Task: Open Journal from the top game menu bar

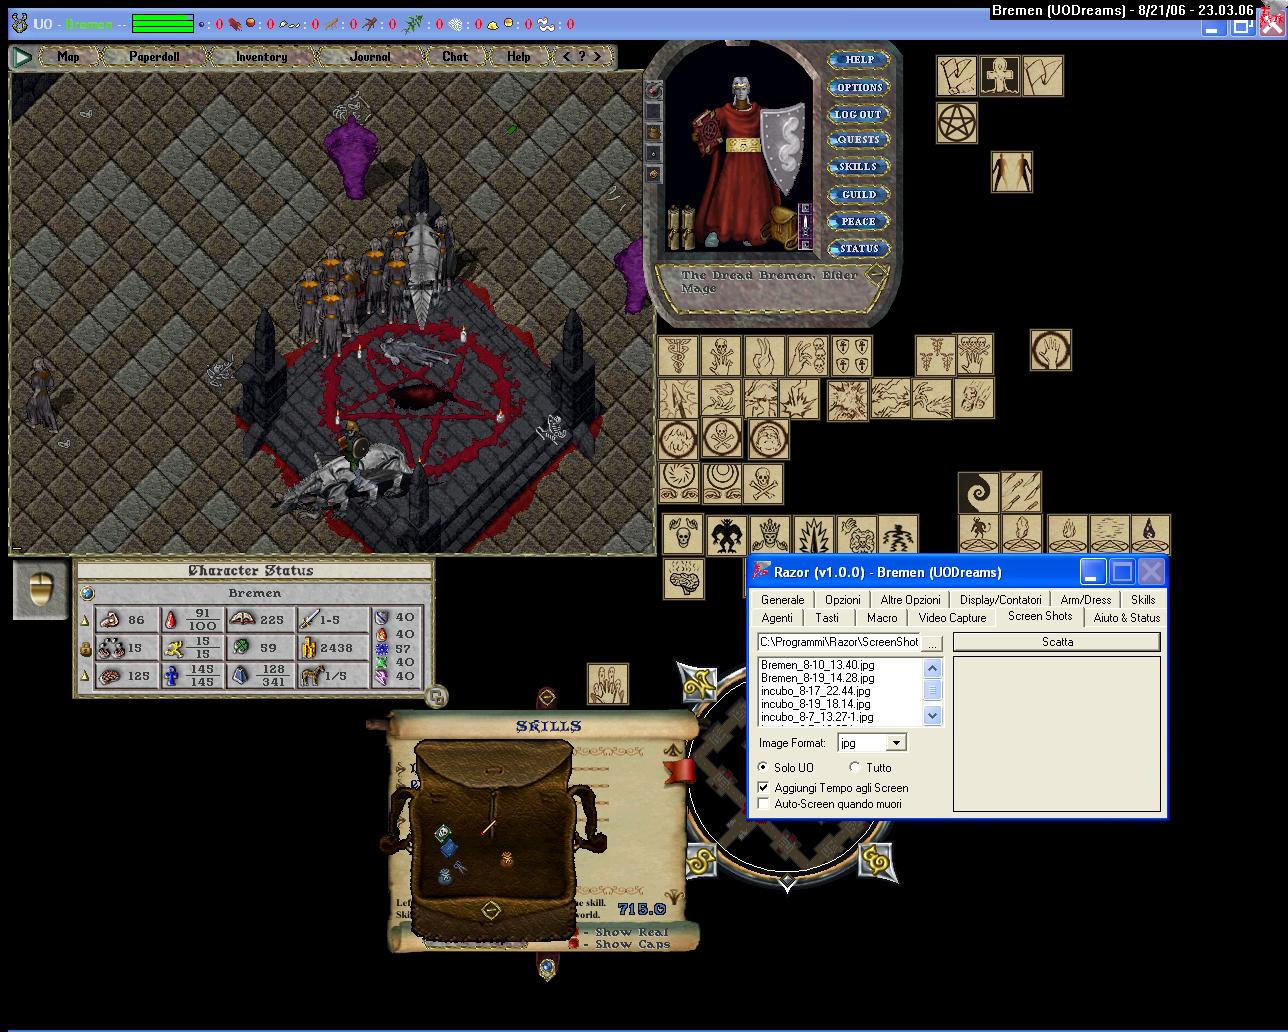Action: click(x=370, y=57)
